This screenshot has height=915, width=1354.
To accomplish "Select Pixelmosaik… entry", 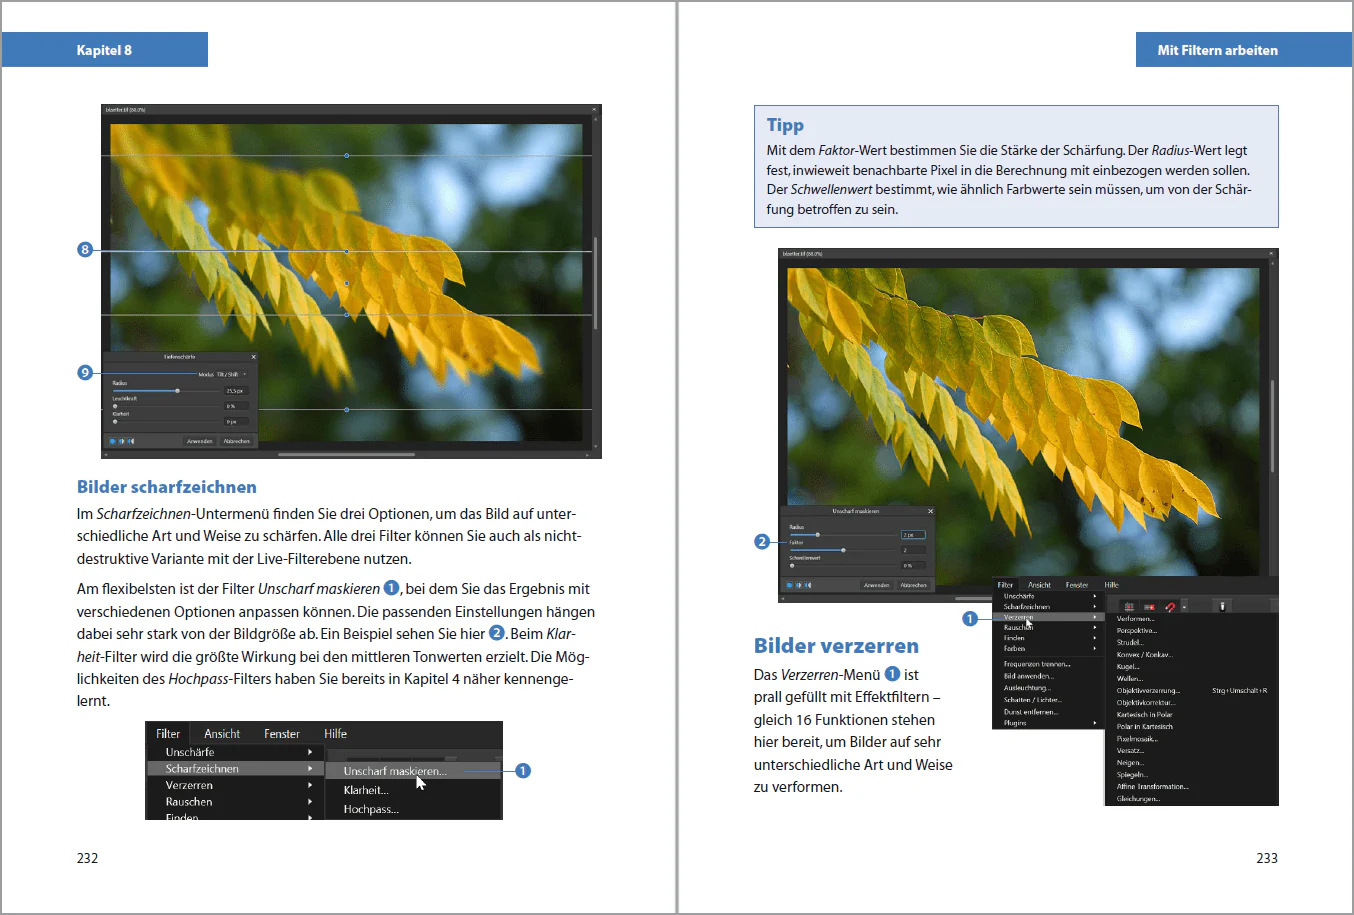I will pos(1137,739).
